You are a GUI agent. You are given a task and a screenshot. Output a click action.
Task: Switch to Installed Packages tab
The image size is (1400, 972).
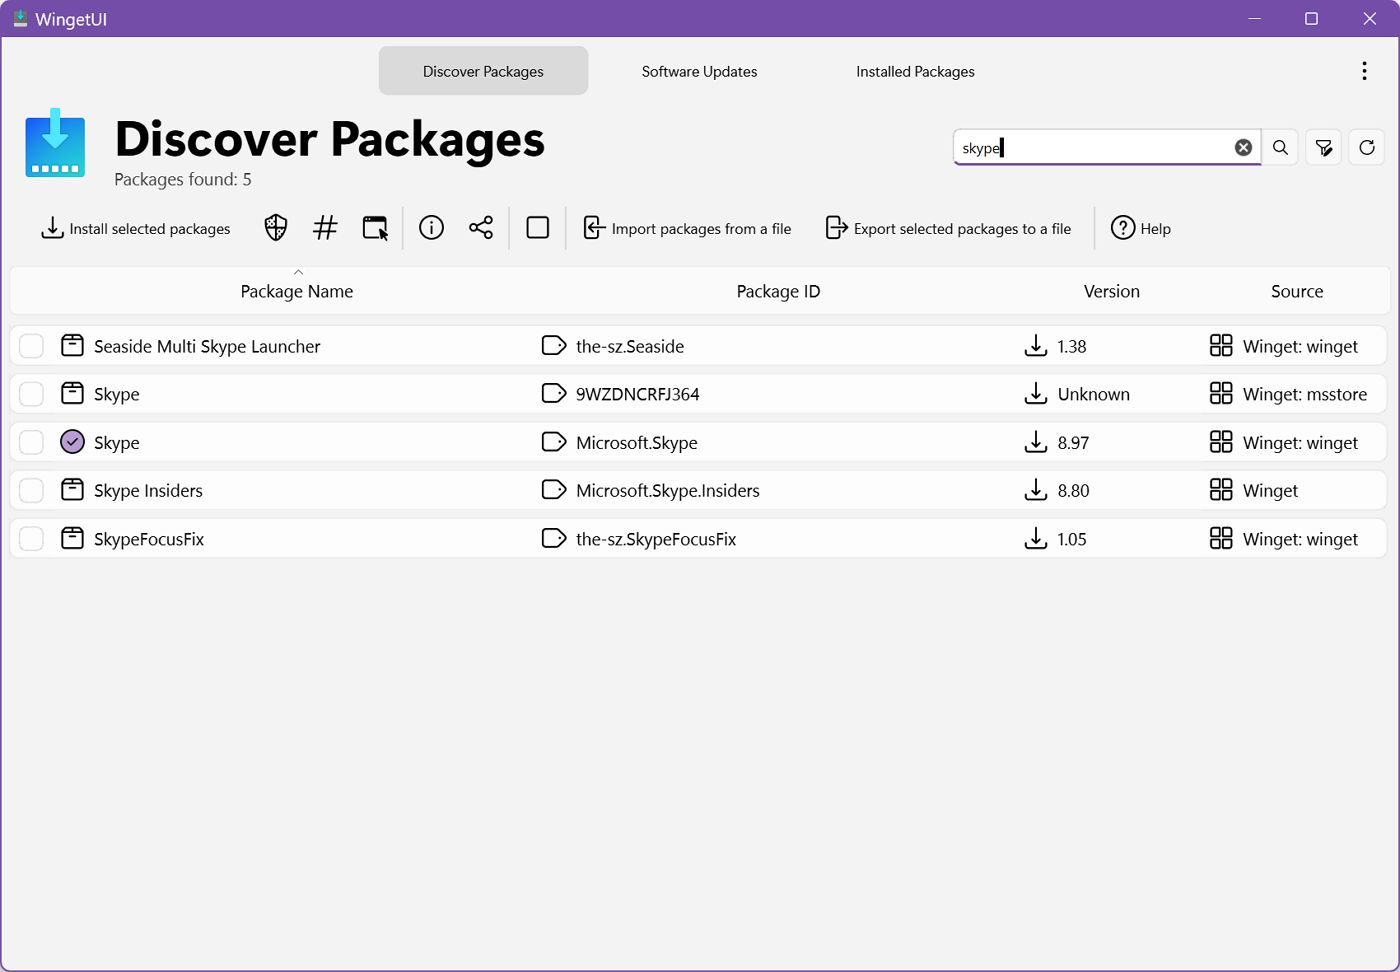[915, 71]
